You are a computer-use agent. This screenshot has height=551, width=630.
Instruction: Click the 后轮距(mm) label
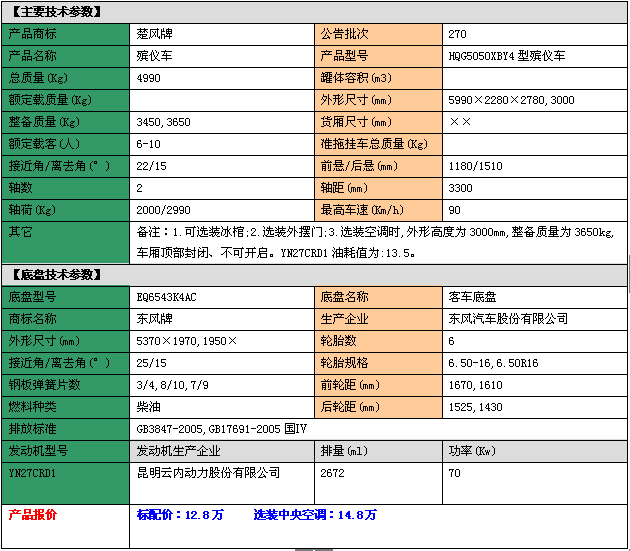tap(350, 407)
